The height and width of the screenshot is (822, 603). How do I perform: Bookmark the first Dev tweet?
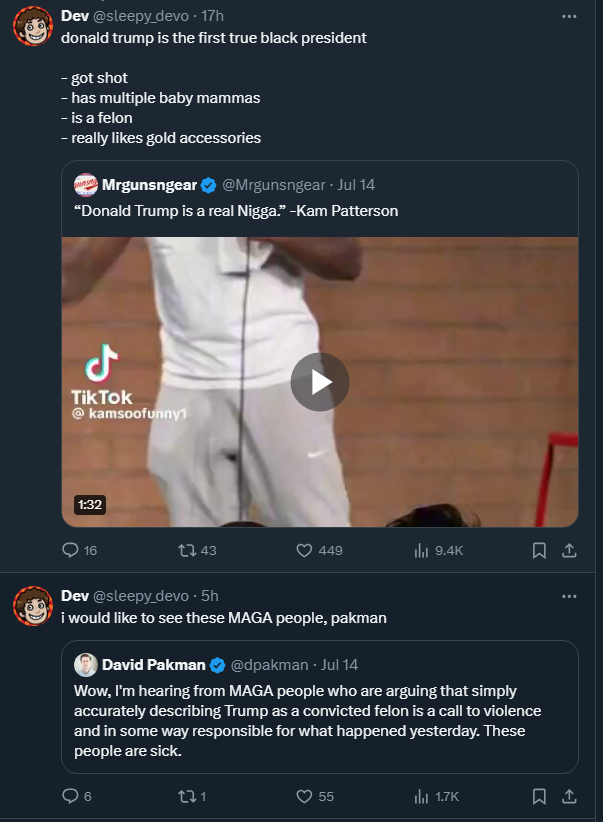539,550
